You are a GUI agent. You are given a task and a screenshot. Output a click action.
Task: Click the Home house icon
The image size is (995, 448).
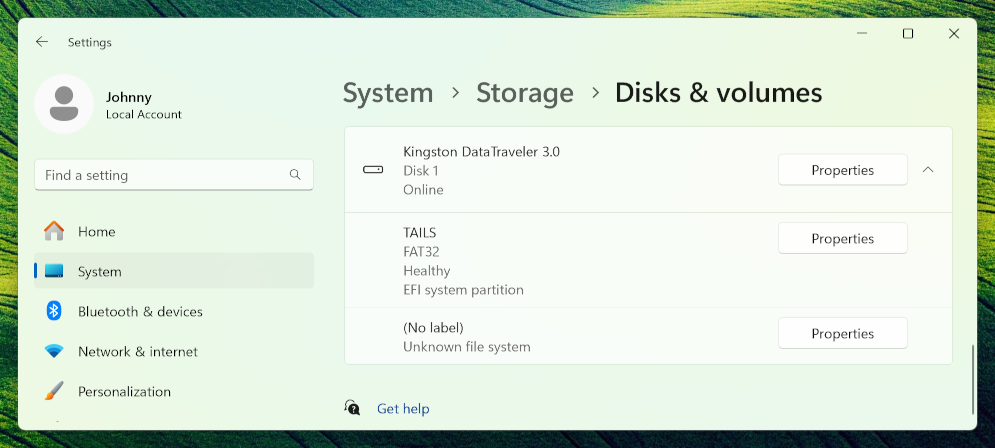coord(54,231)
